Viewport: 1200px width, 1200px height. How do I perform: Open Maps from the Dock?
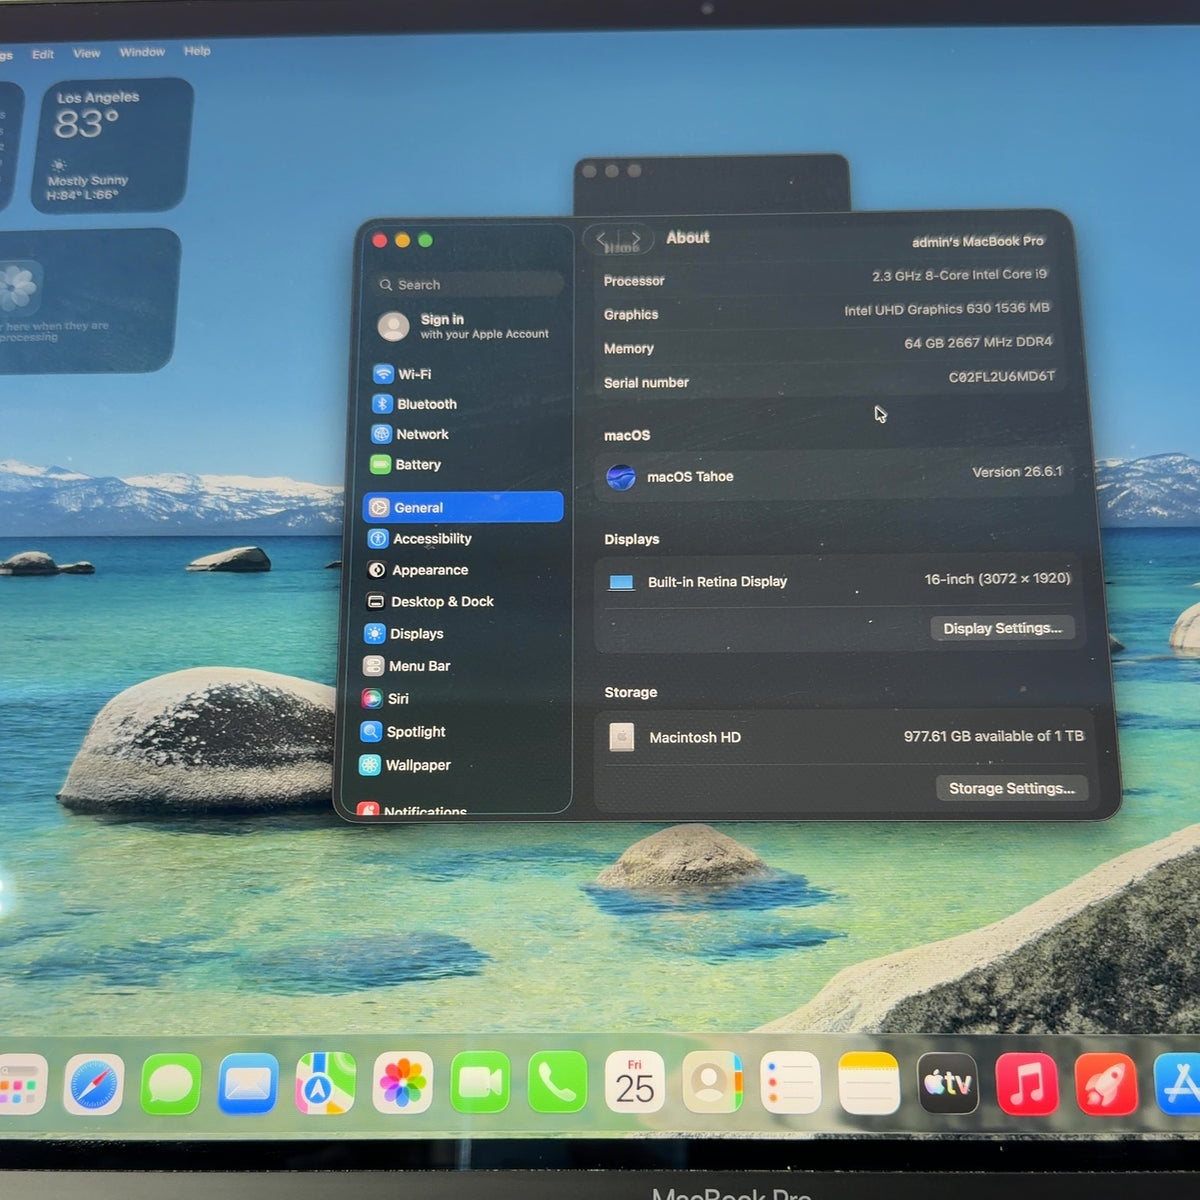[325, 1083]
